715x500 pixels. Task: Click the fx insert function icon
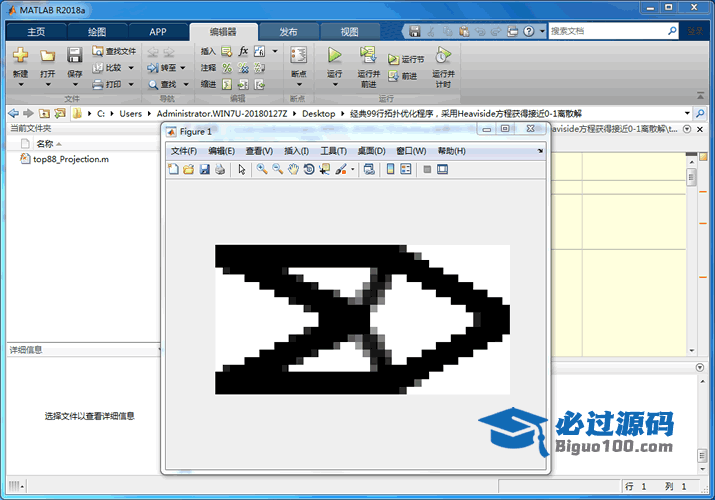coord(243,51)
